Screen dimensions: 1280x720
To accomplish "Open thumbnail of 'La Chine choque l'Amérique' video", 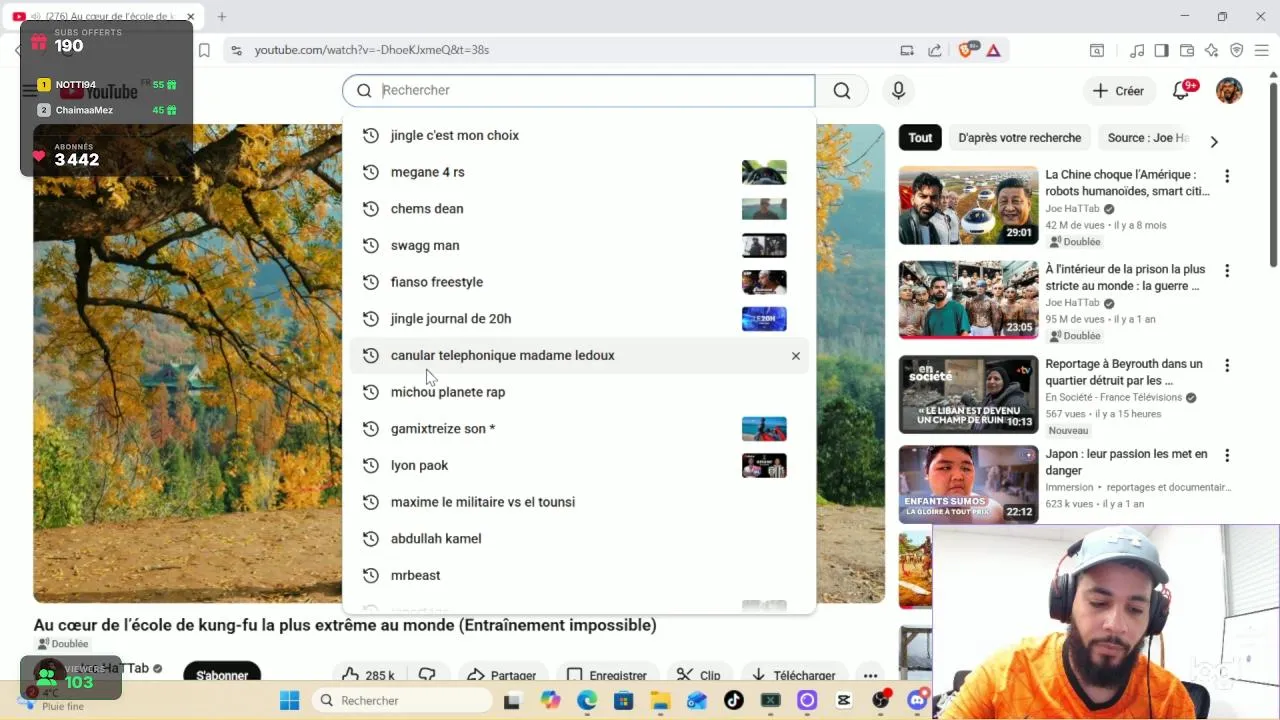I will tap(968, 206).
